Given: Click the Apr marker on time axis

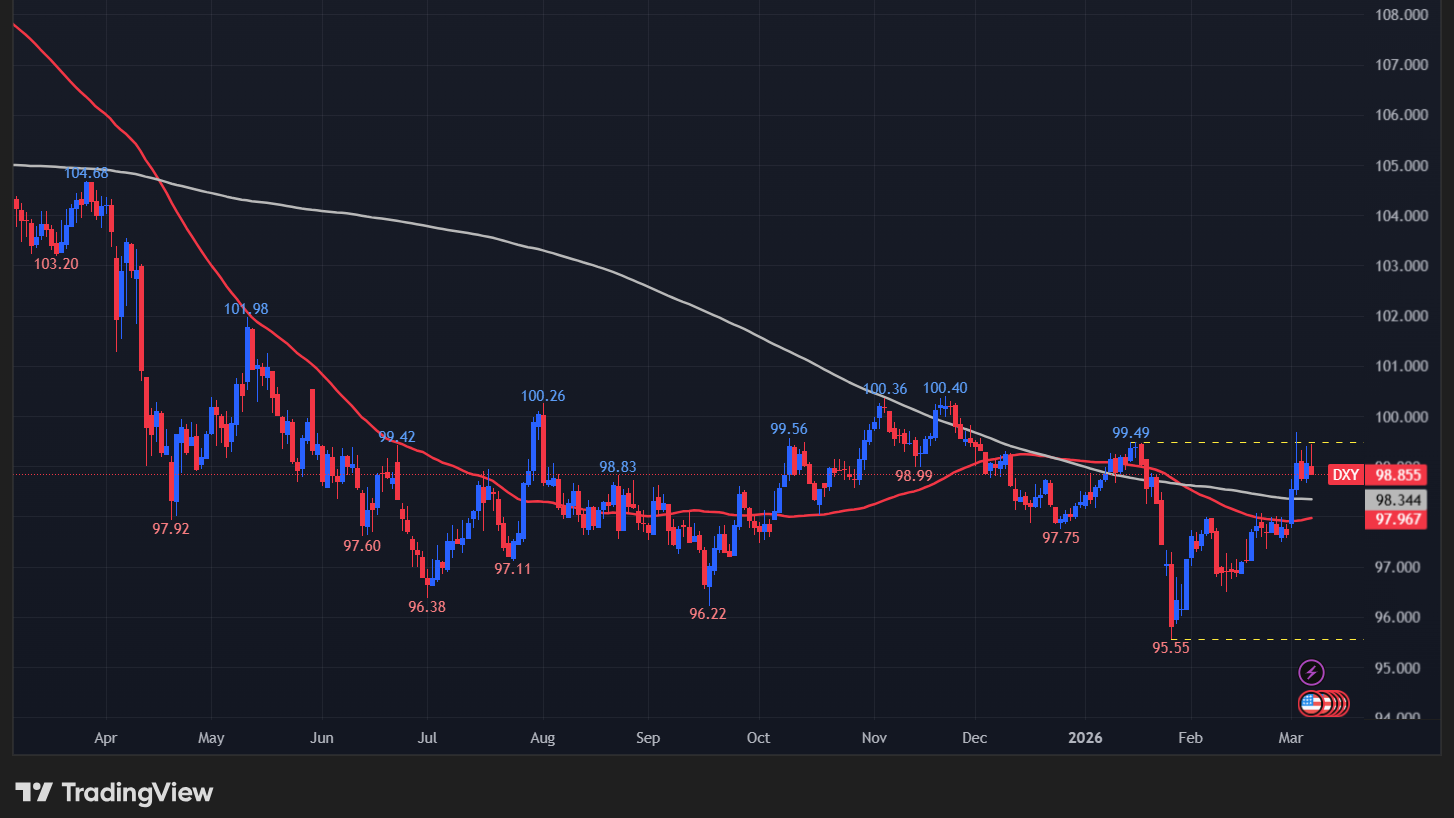Looking at the screenshot, I should click(105, 738).
